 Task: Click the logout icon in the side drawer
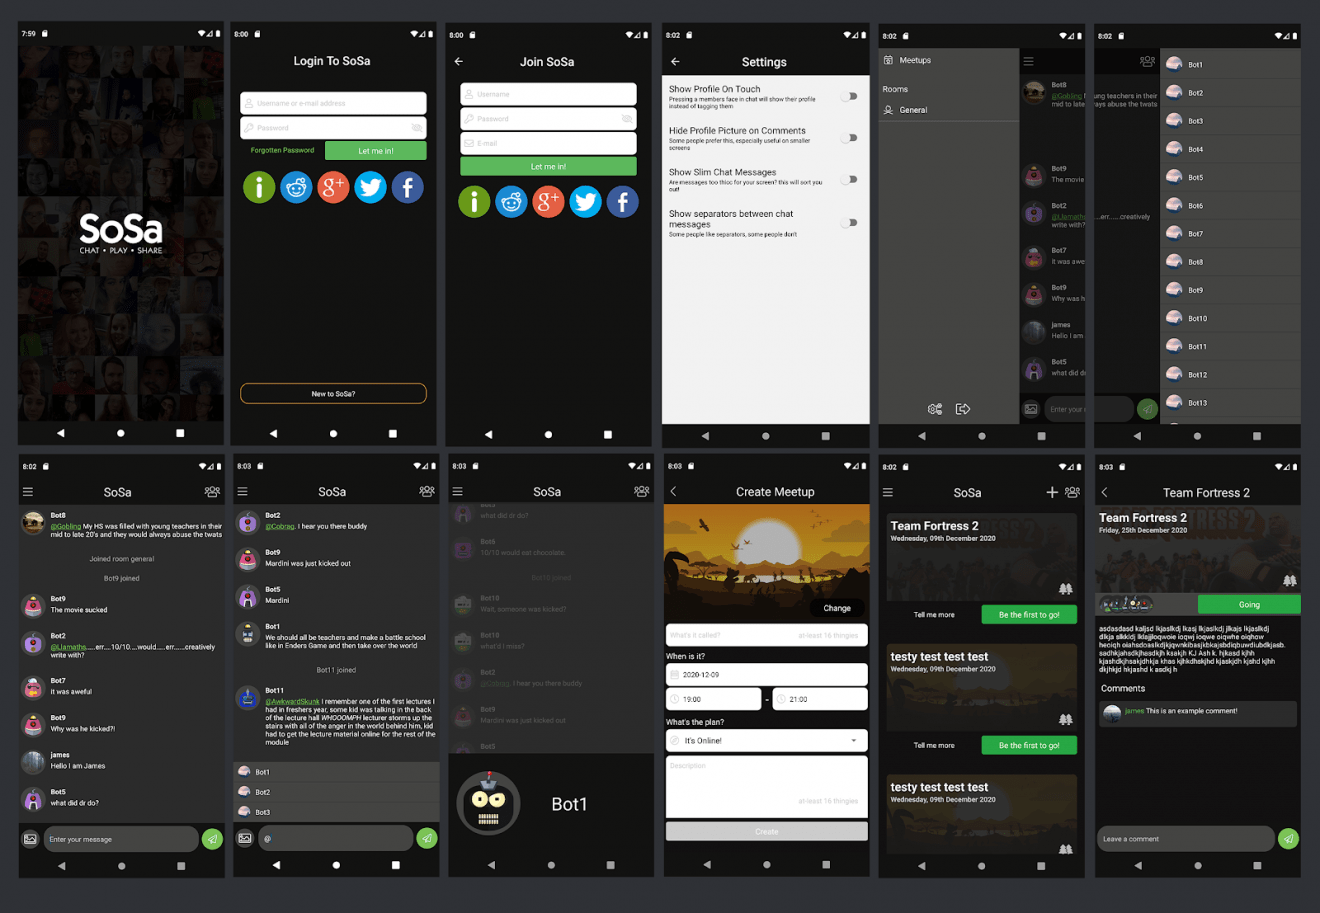pos(963,409)
